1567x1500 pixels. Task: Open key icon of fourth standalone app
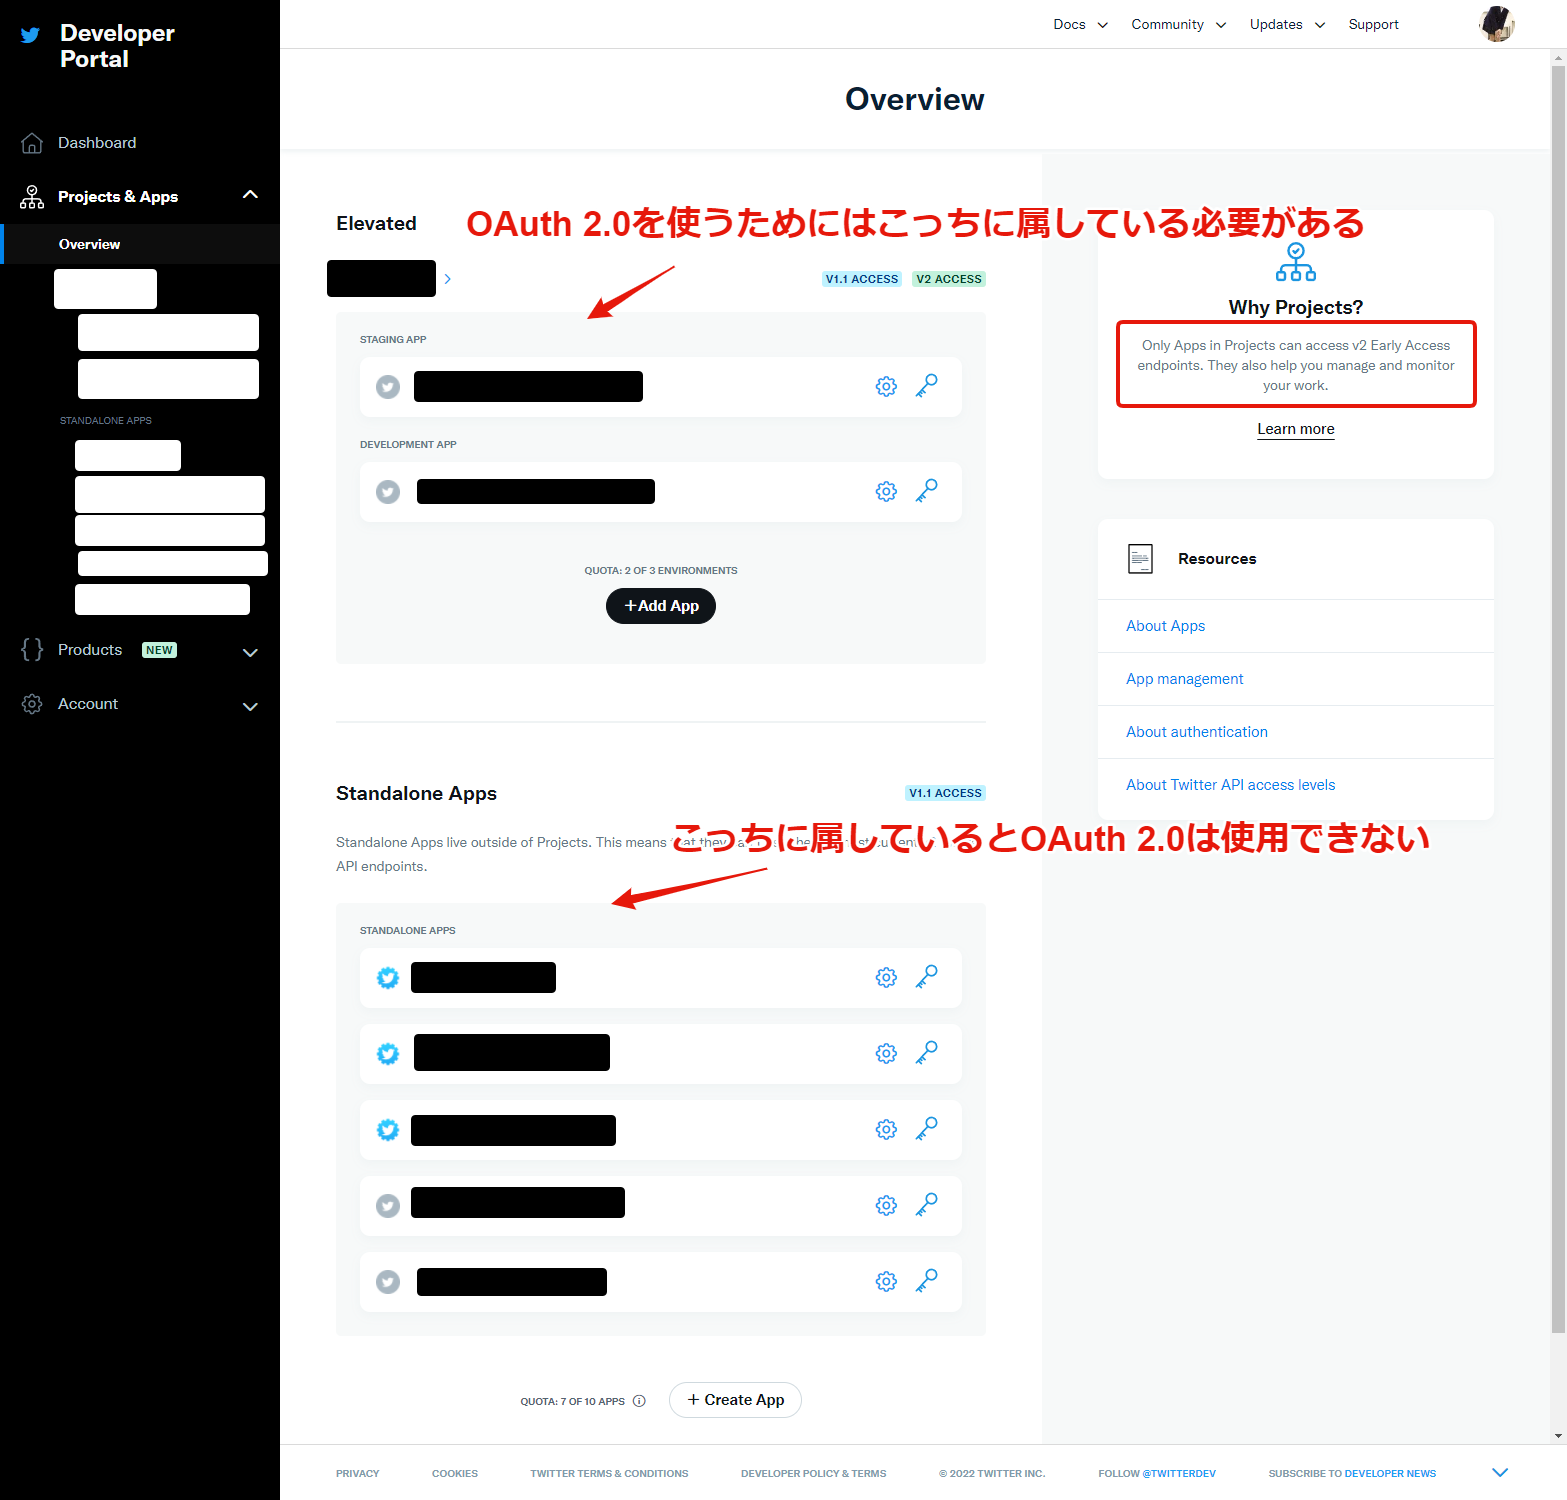927,1205
